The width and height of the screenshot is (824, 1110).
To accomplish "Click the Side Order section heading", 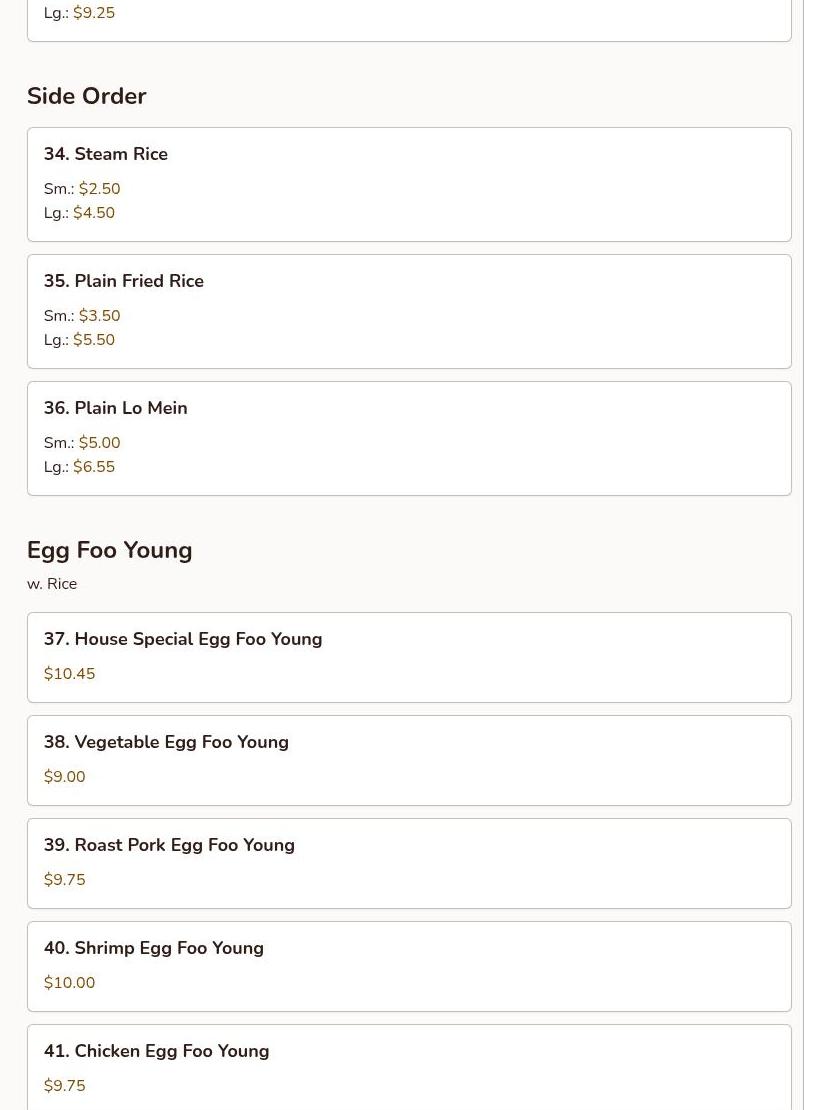I will click(x=87, y=96).
